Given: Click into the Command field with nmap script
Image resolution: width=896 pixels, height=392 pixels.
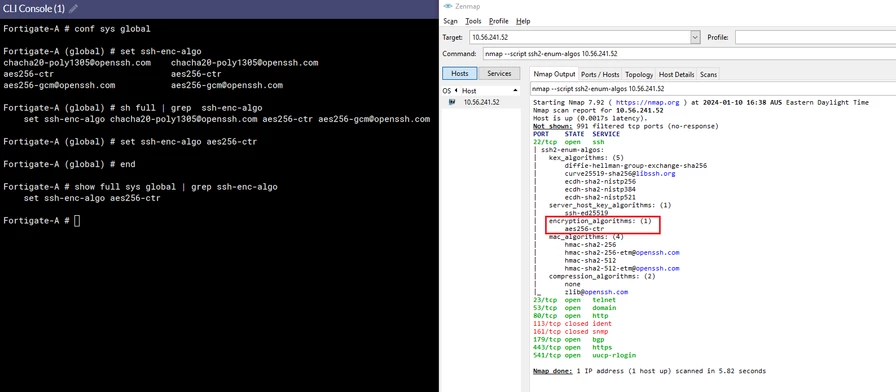Looking at the screenshot, I should (x=689, y=54).
